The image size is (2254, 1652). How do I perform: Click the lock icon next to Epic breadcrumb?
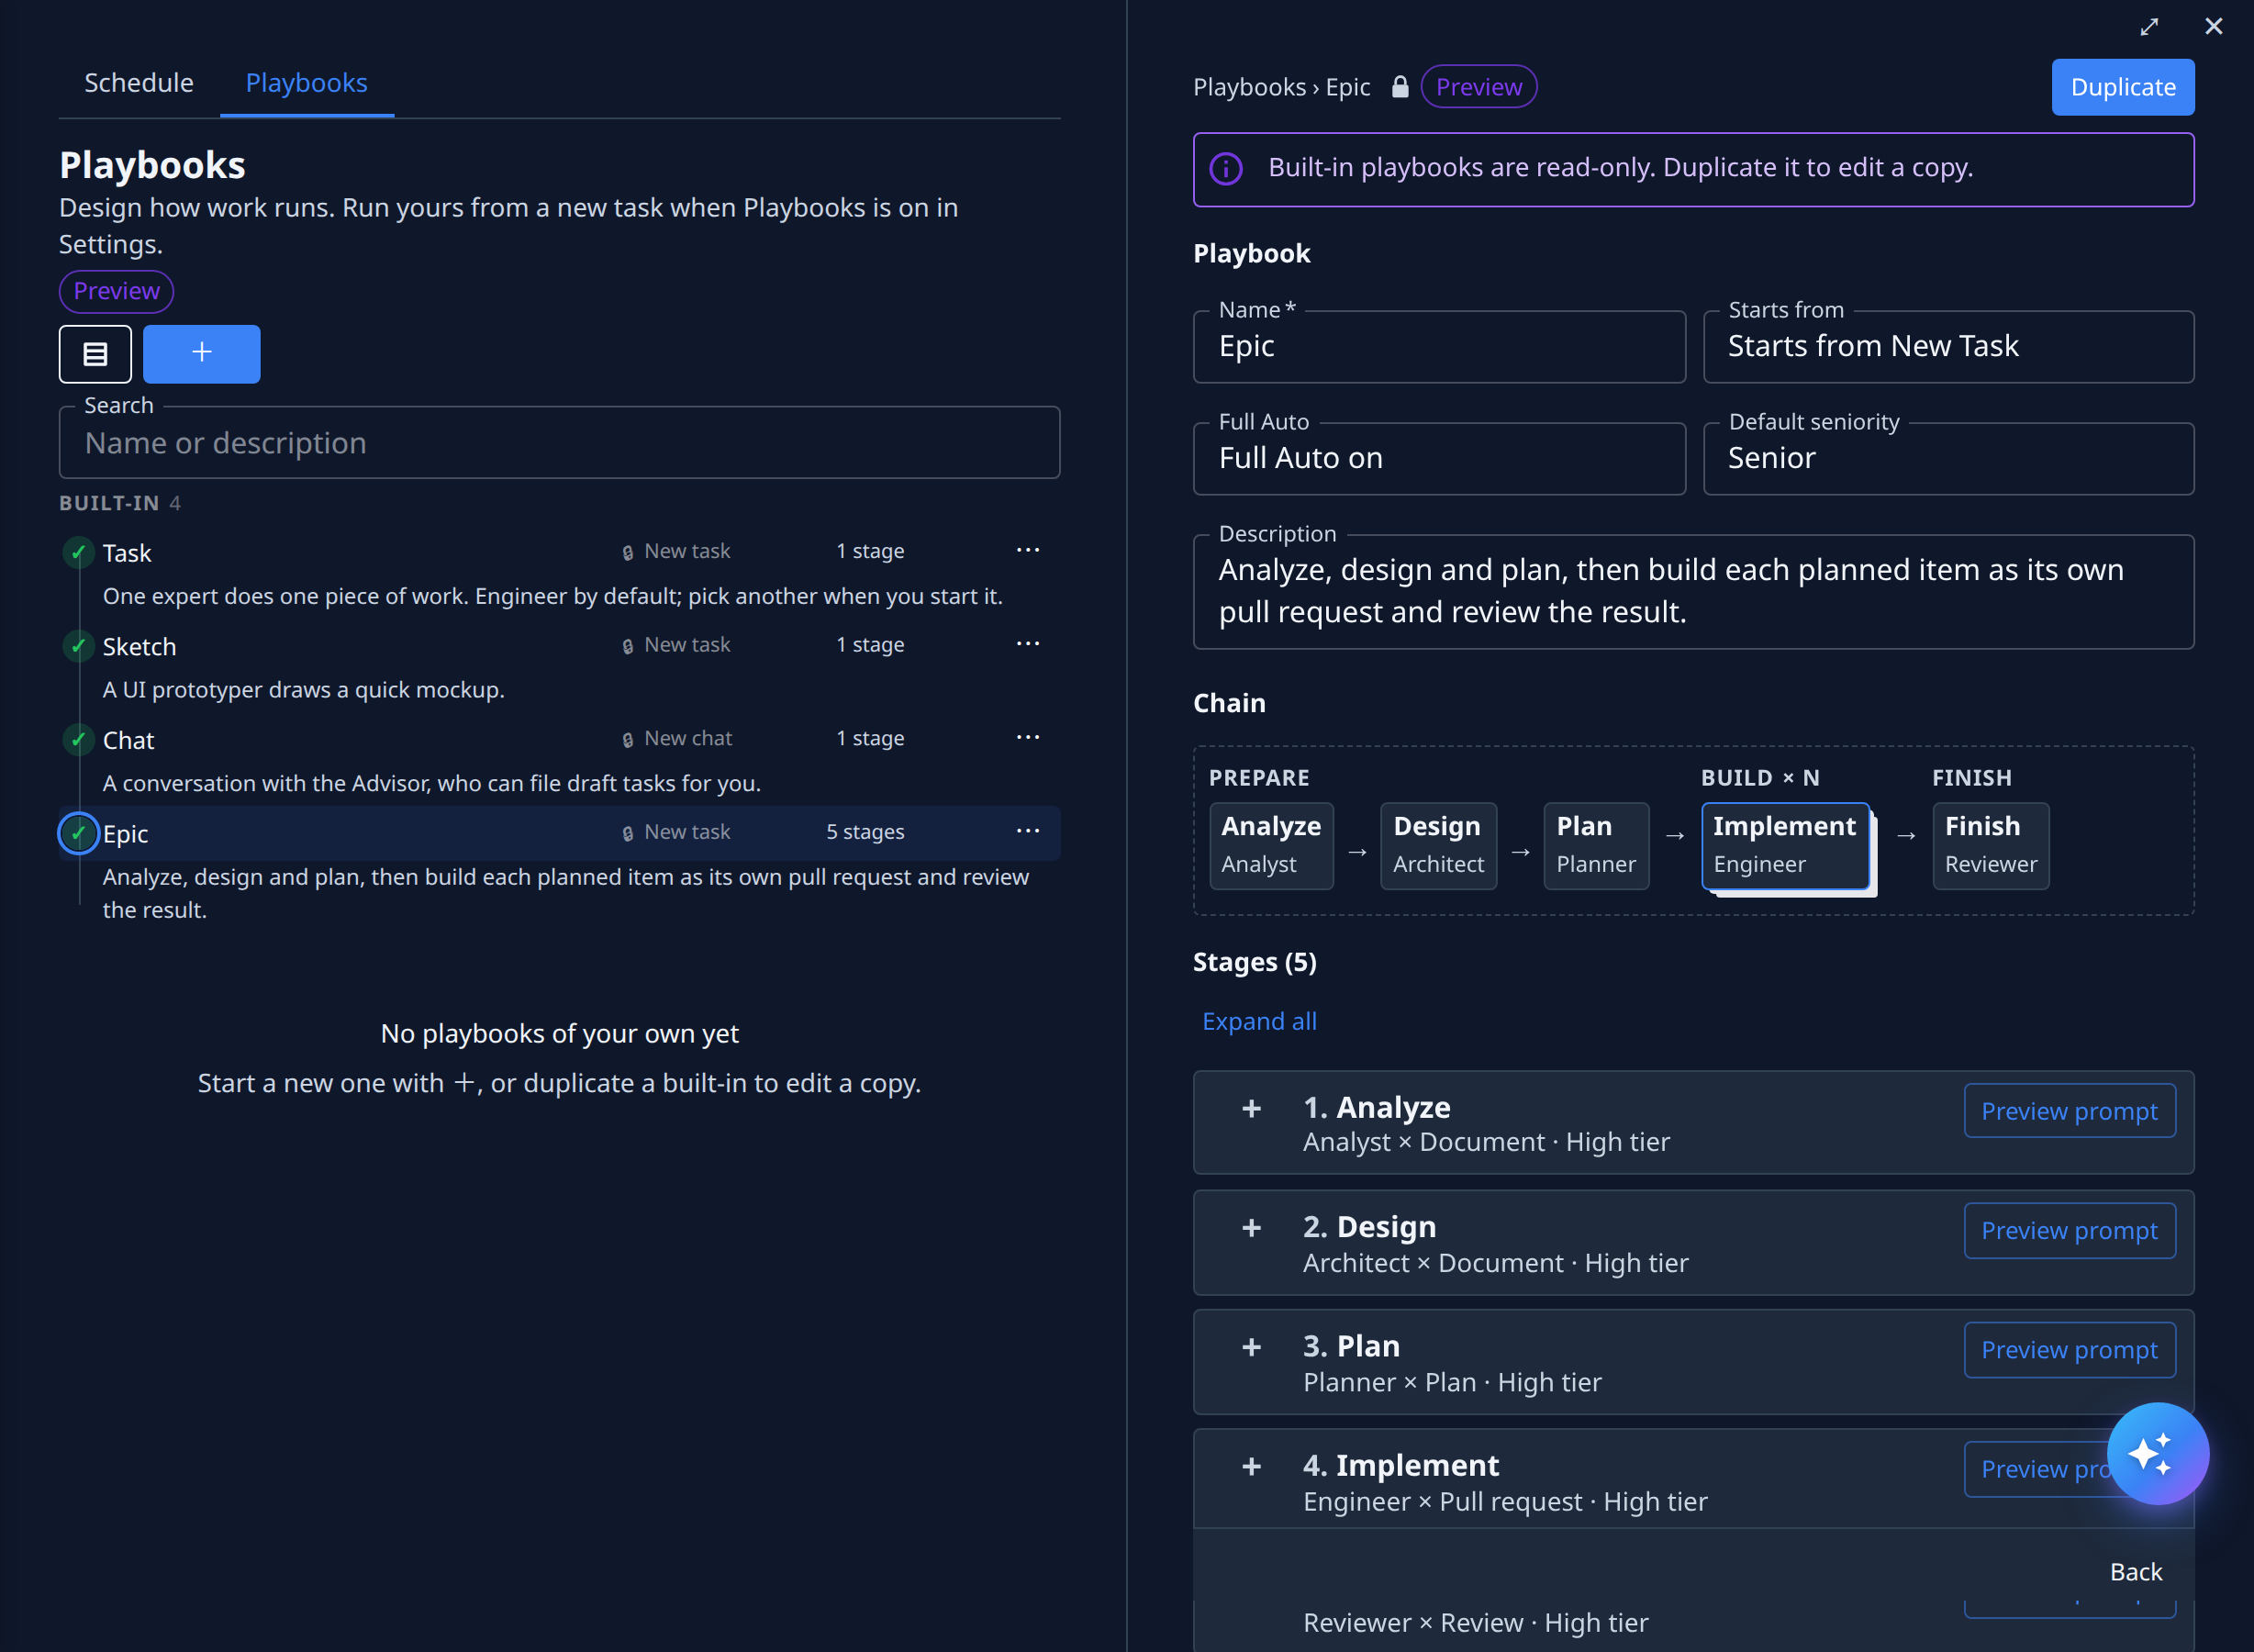pyautogui.click(x=1400, y=87)
